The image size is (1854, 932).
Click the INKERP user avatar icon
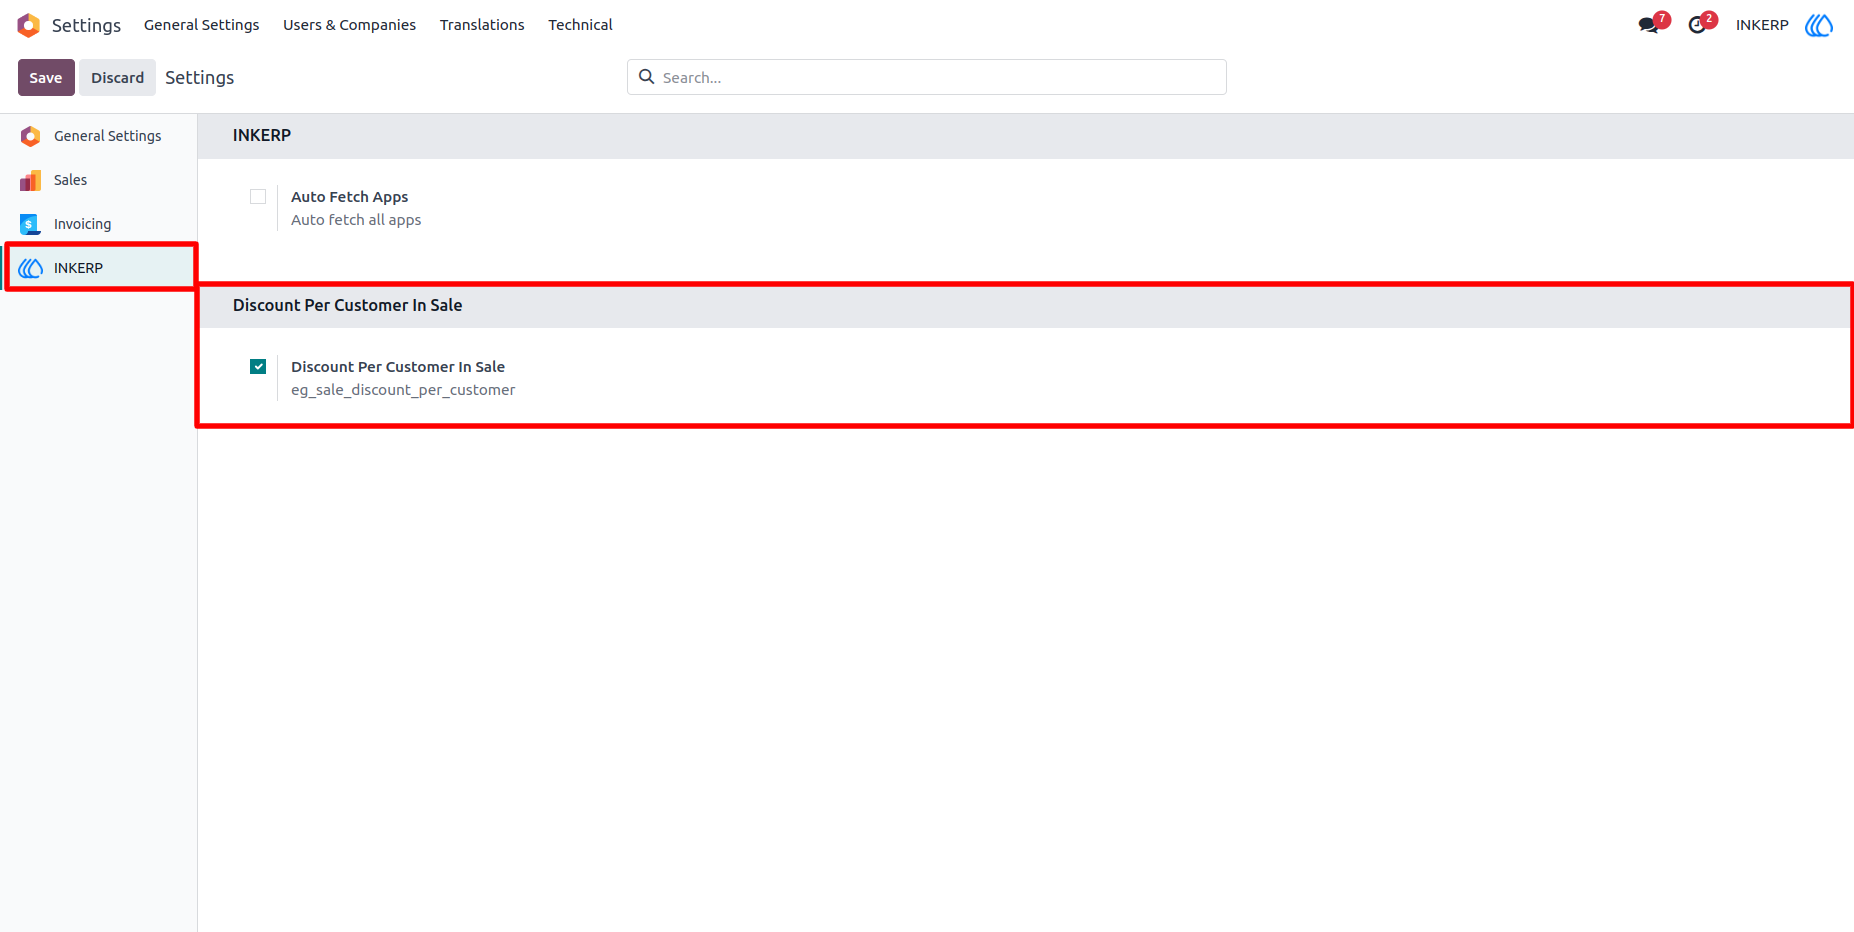point(1819,25)
